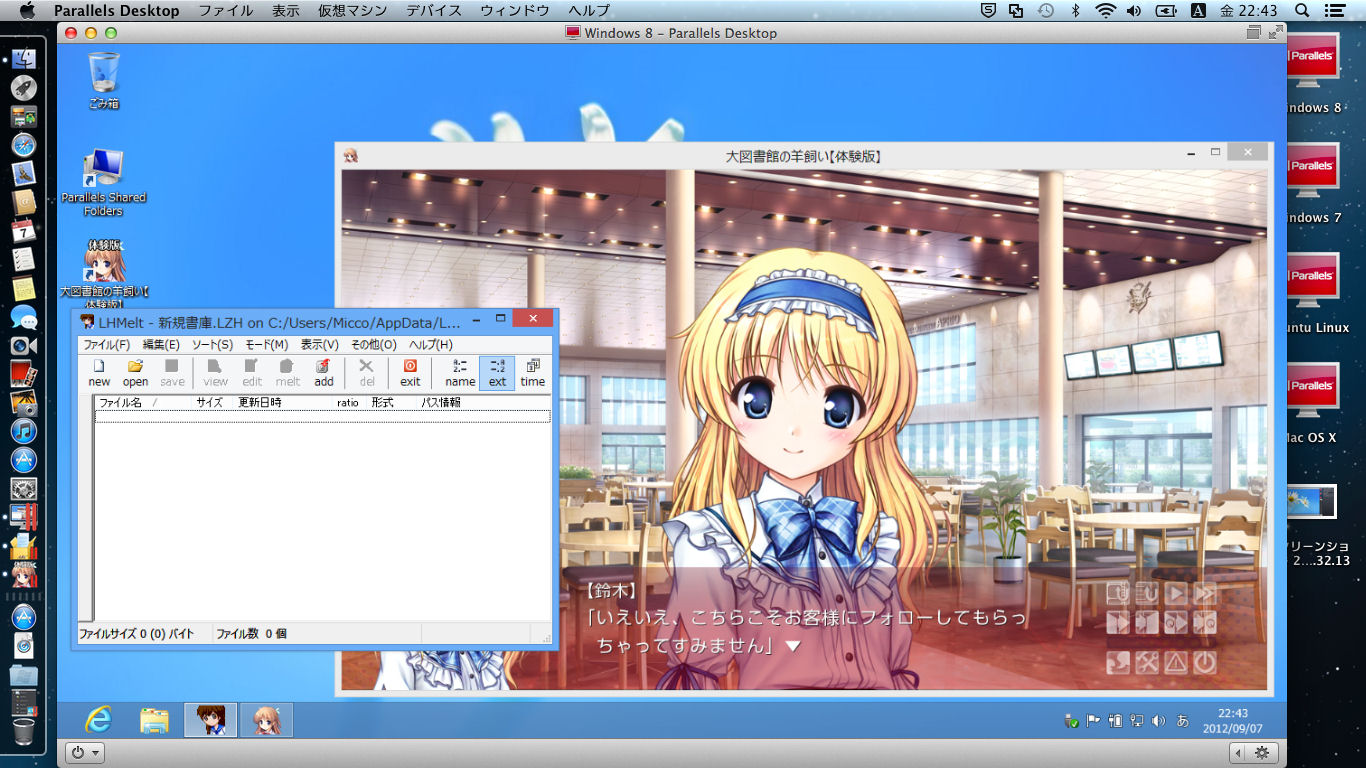Viewport: 1366px width, 768px height.
Task: Switch to the game's taskbar button
Action: tap(267, 720)
